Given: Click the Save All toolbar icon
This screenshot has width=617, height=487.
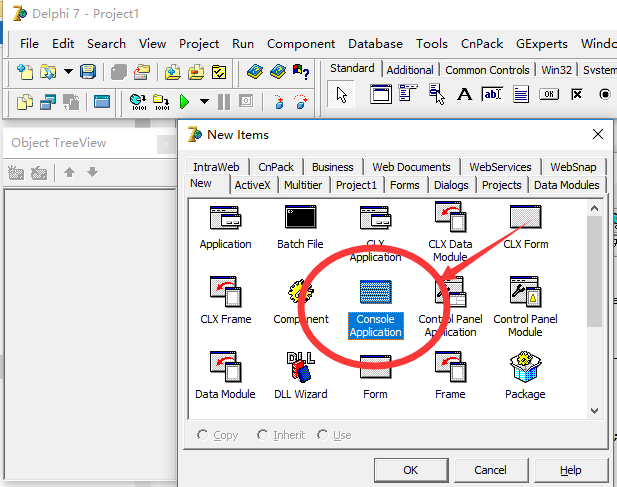Looking at the screenshot, I should coord(118,72).
